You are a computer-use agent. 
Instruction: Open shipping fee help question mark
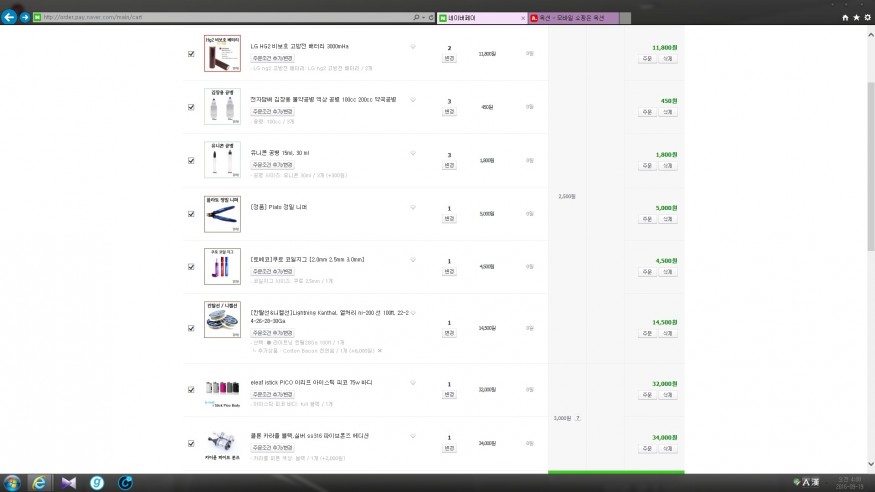578,418
